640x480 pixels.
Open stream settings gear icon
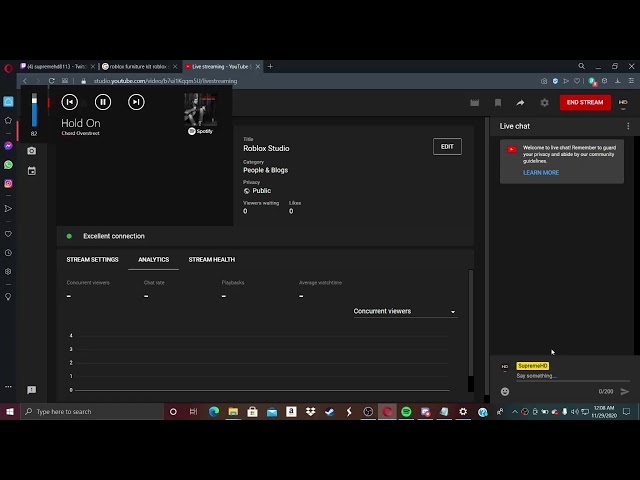pyautogui.click(x=544, y=102)
